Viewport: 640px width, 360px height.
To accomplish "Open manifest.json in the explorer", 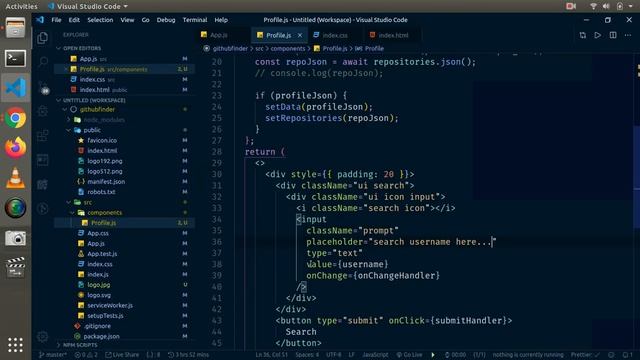I will (124, 181).
